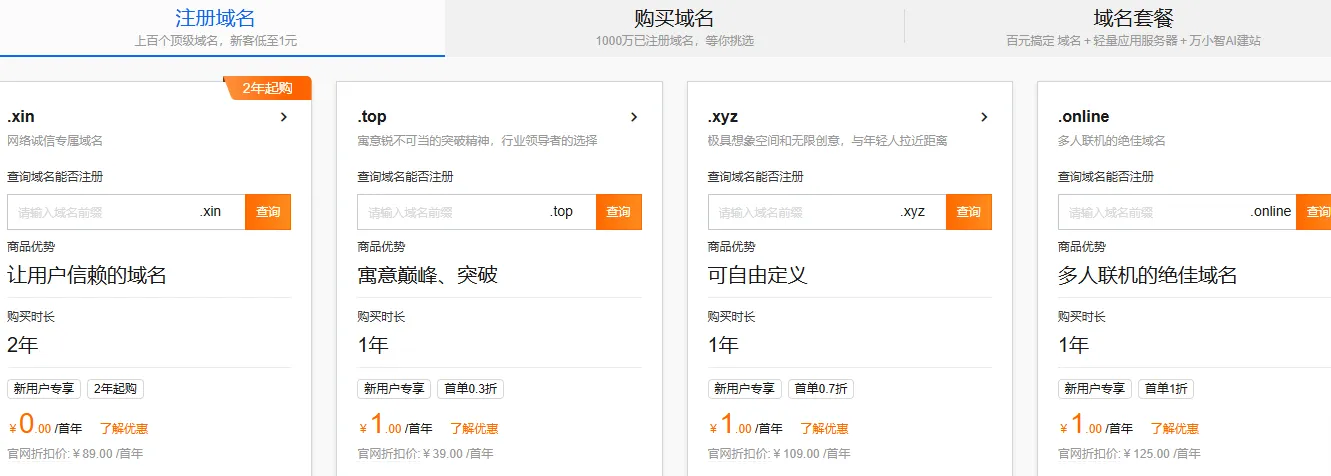Screen dimensions: 1331x476
Task: Click the ¥0.00/首年 price
Action: [x=45, y=425]
